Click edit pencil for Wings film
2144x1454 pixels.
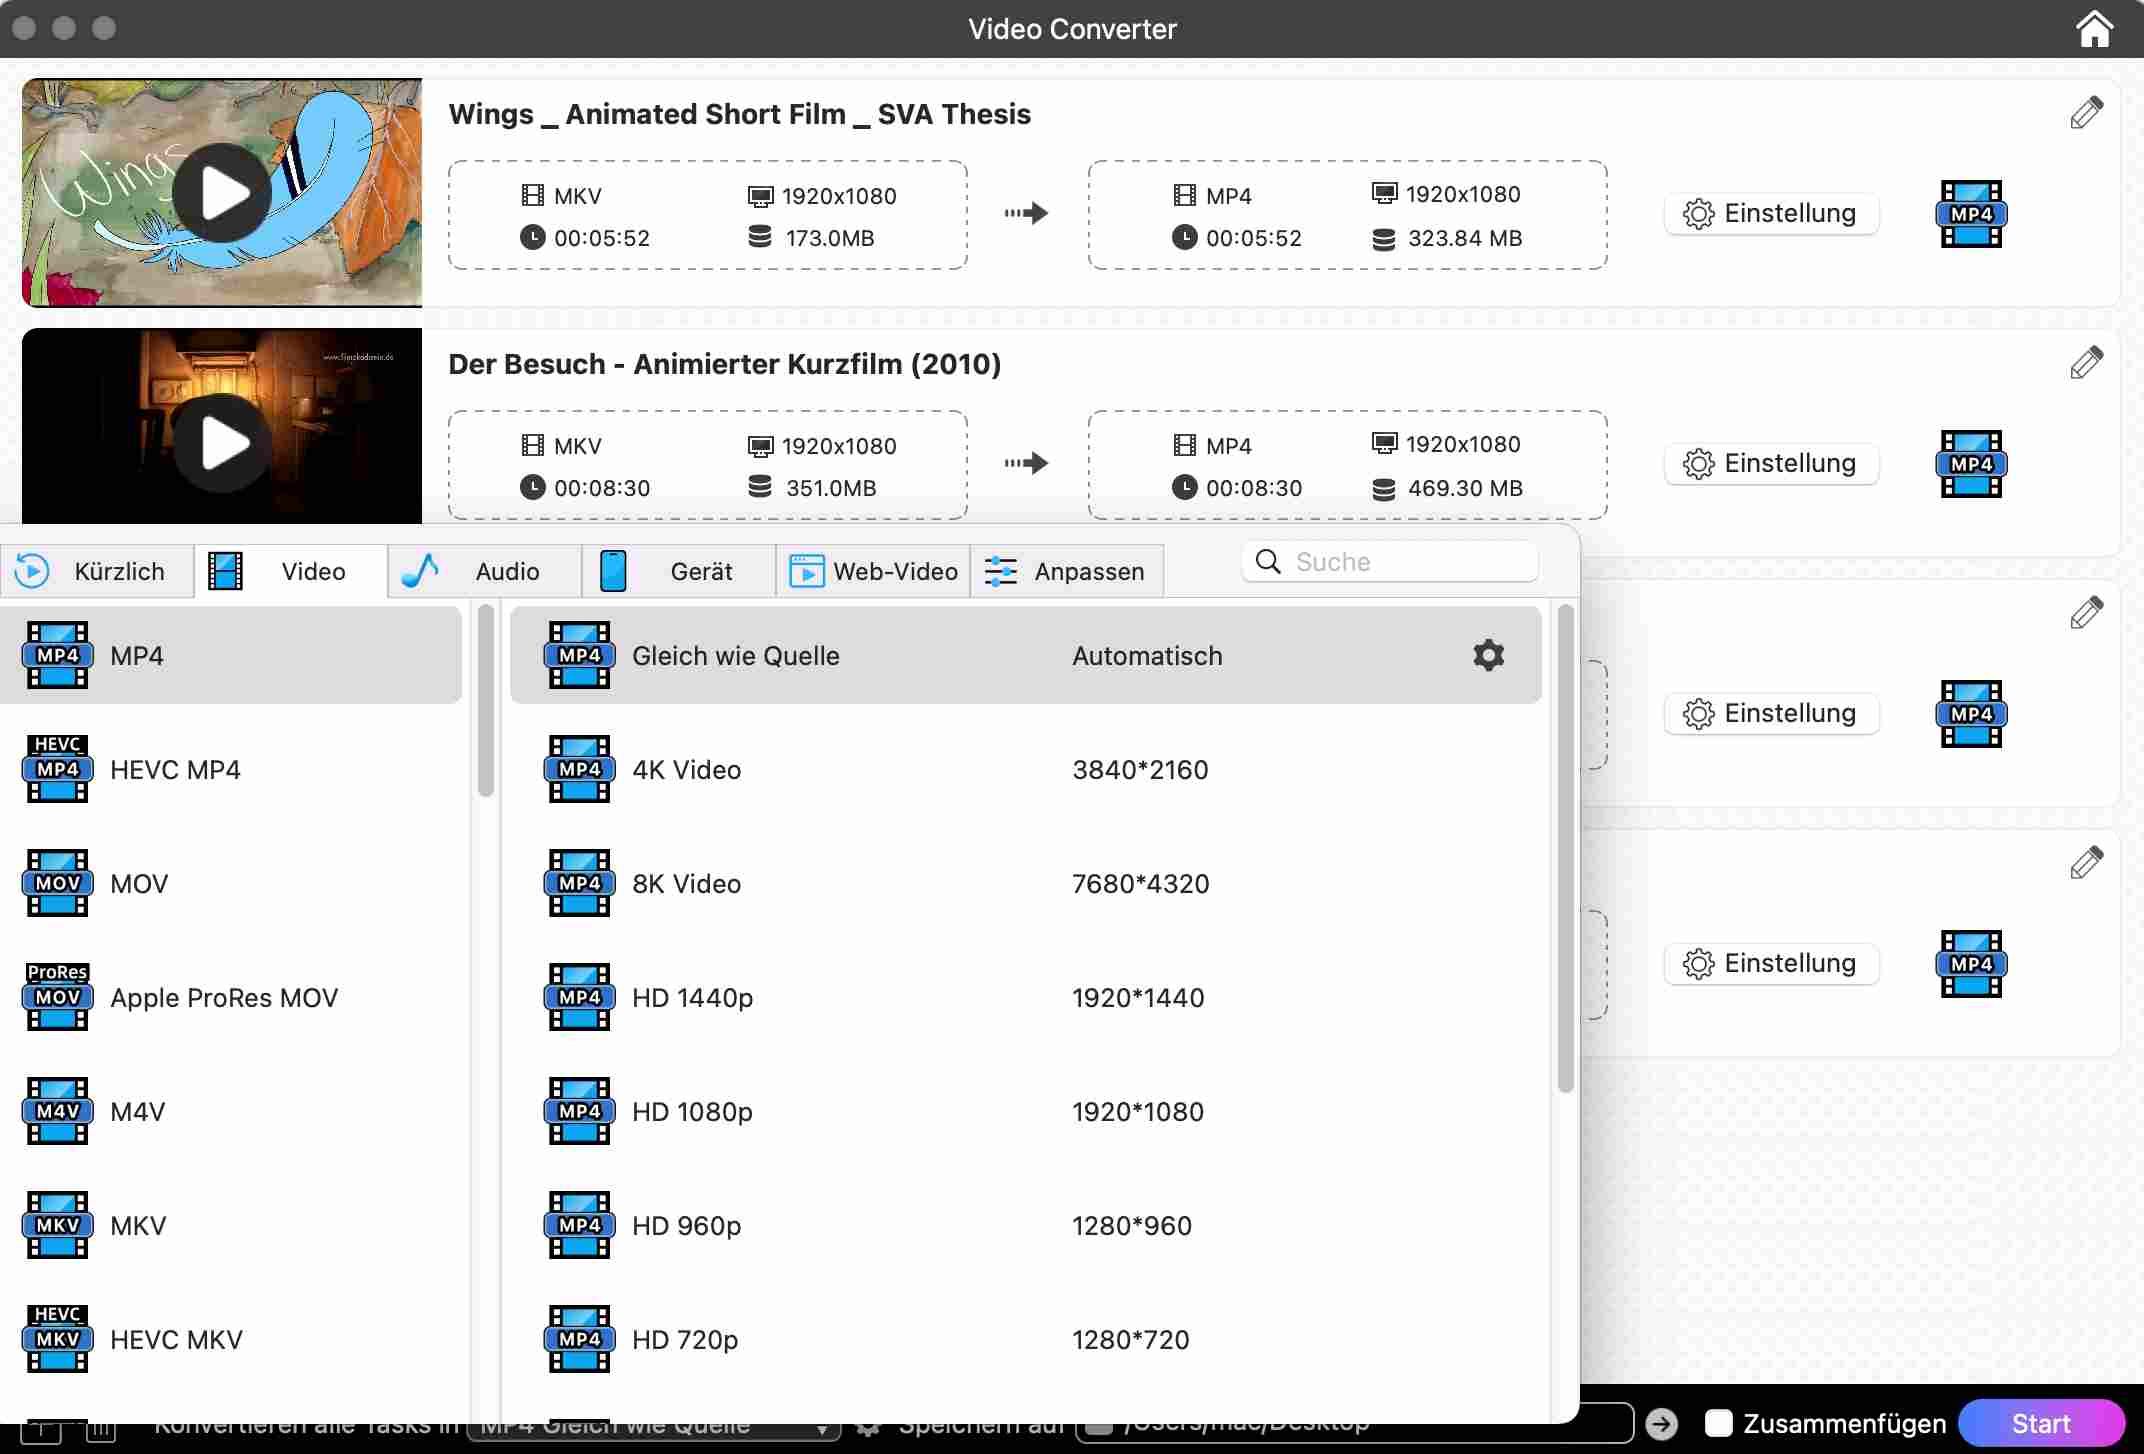tap(2086, 113)
